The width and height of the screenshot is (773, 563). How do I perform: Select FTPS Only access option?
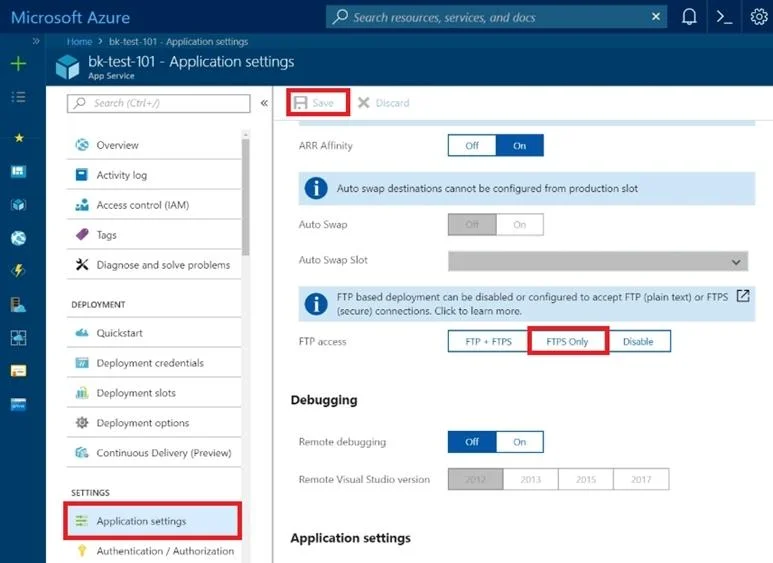pyautogui.click(x=567, y=341)
